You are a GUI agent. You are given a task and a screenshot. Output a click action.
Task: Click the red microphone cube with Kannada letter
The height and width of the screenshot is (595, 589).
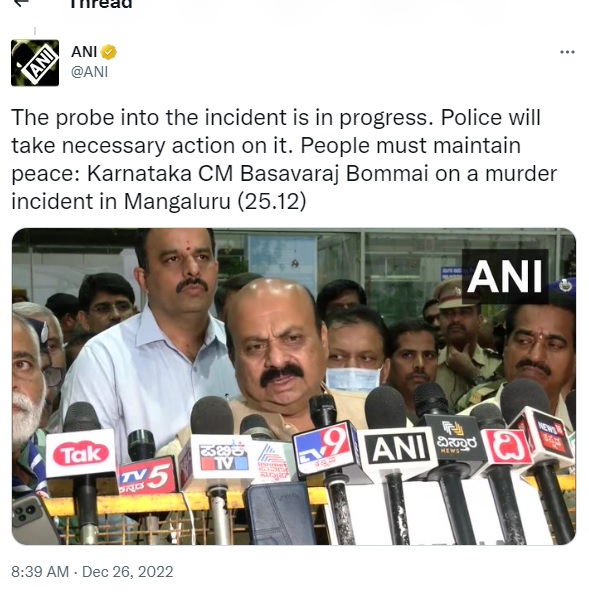pyautogui.click(x=509, y=448)
